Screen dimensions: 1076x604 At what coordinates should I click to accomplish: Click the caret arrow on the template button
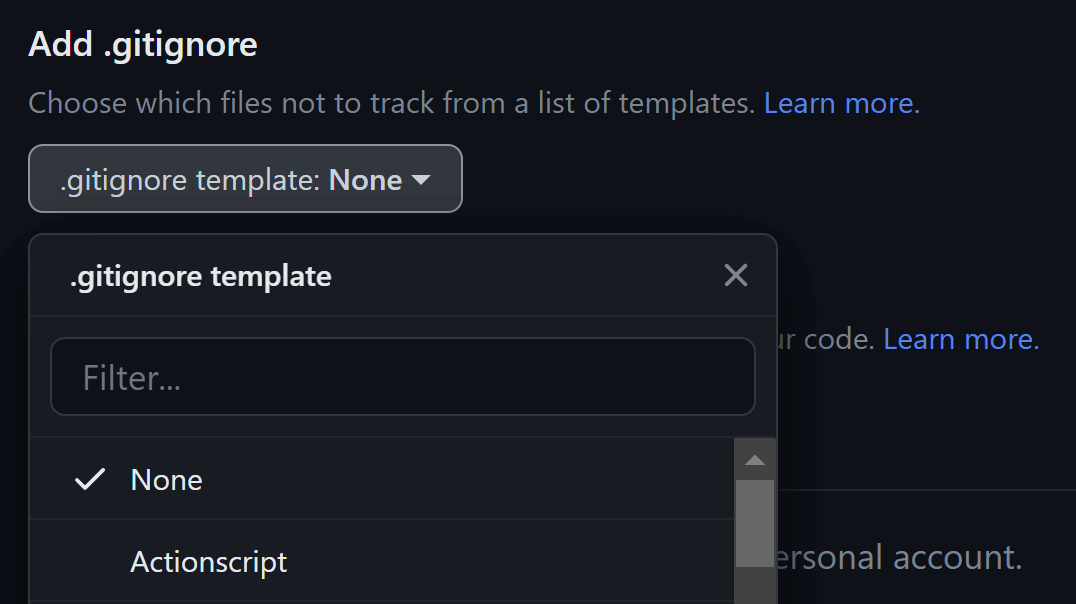[422, 180]
